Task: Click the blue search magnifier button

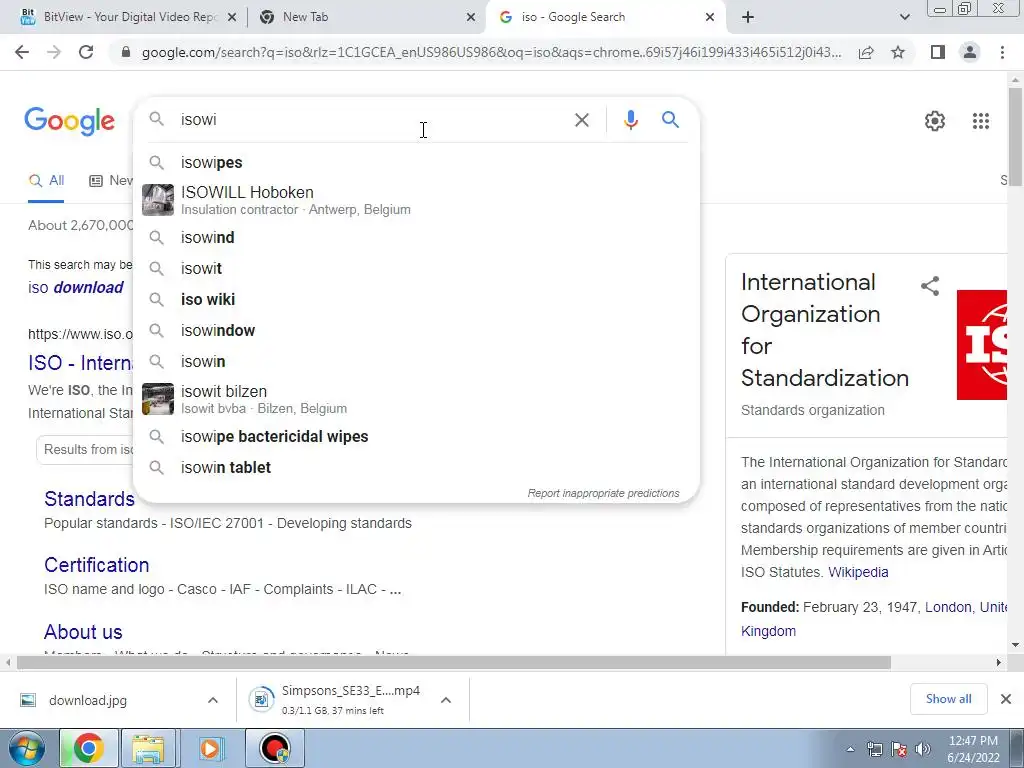Action: (x=670, y=120)
